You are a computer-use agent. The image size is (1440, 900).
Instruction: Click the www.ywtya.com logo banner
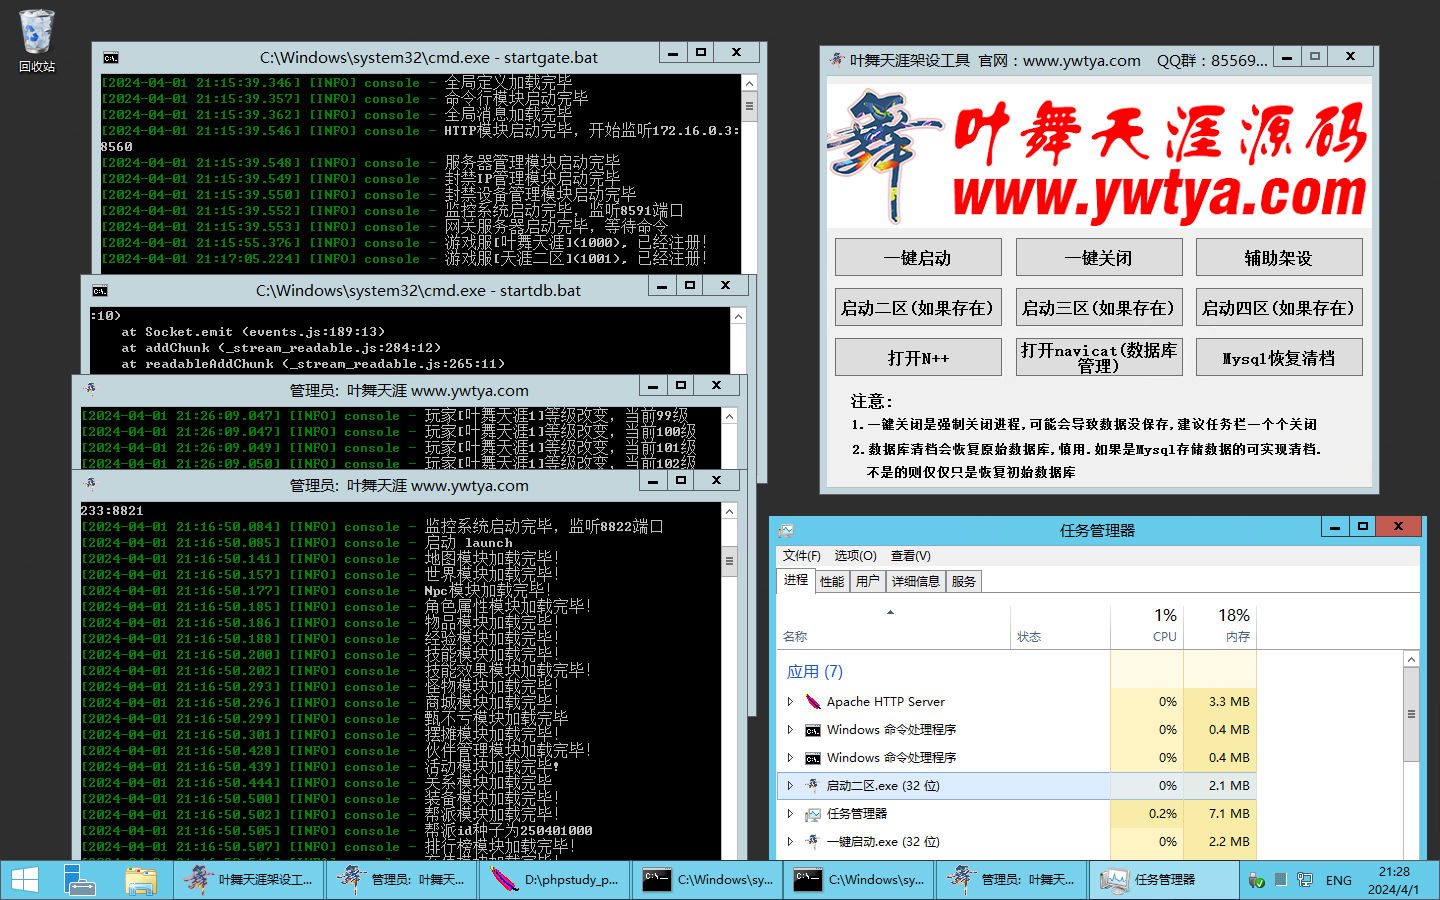1099,155
